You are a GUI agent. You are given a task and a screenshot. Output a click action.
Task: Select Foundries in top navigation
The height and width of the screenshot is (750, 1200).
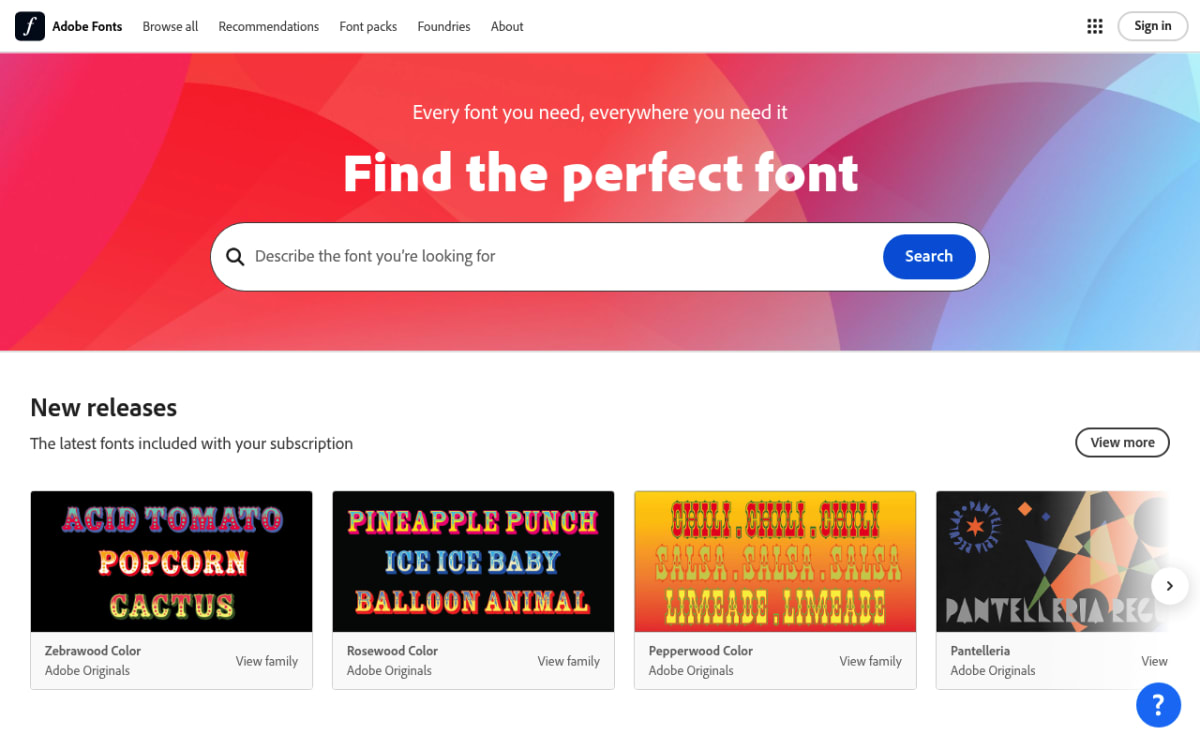coord(444,26)
